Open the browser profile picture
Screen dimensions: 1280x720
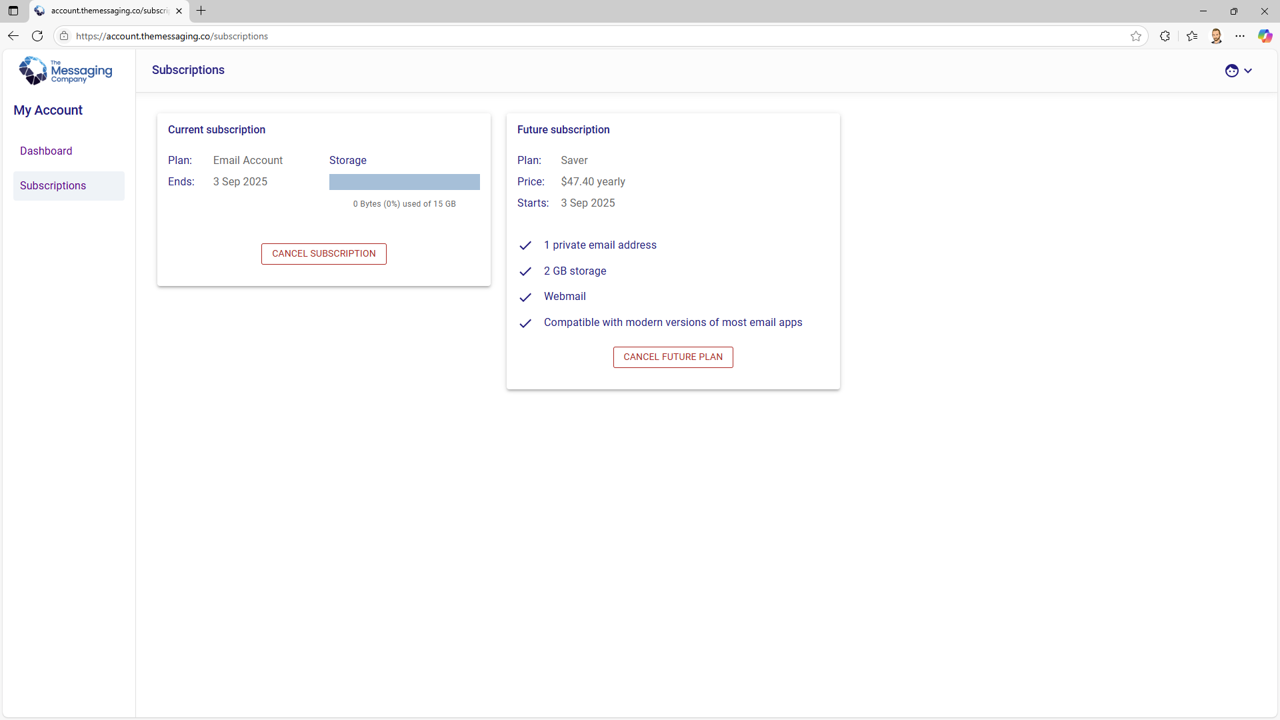tap(1216, 36)
